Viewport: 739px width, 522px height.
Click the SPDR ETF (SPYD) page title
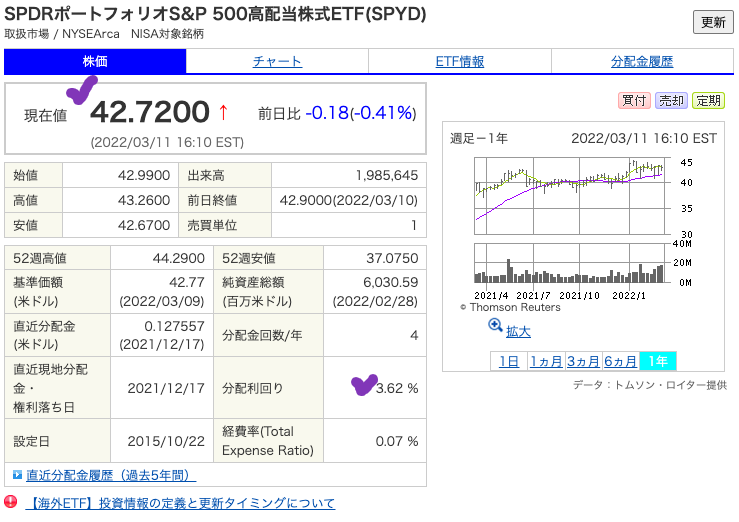click(215, 14)
